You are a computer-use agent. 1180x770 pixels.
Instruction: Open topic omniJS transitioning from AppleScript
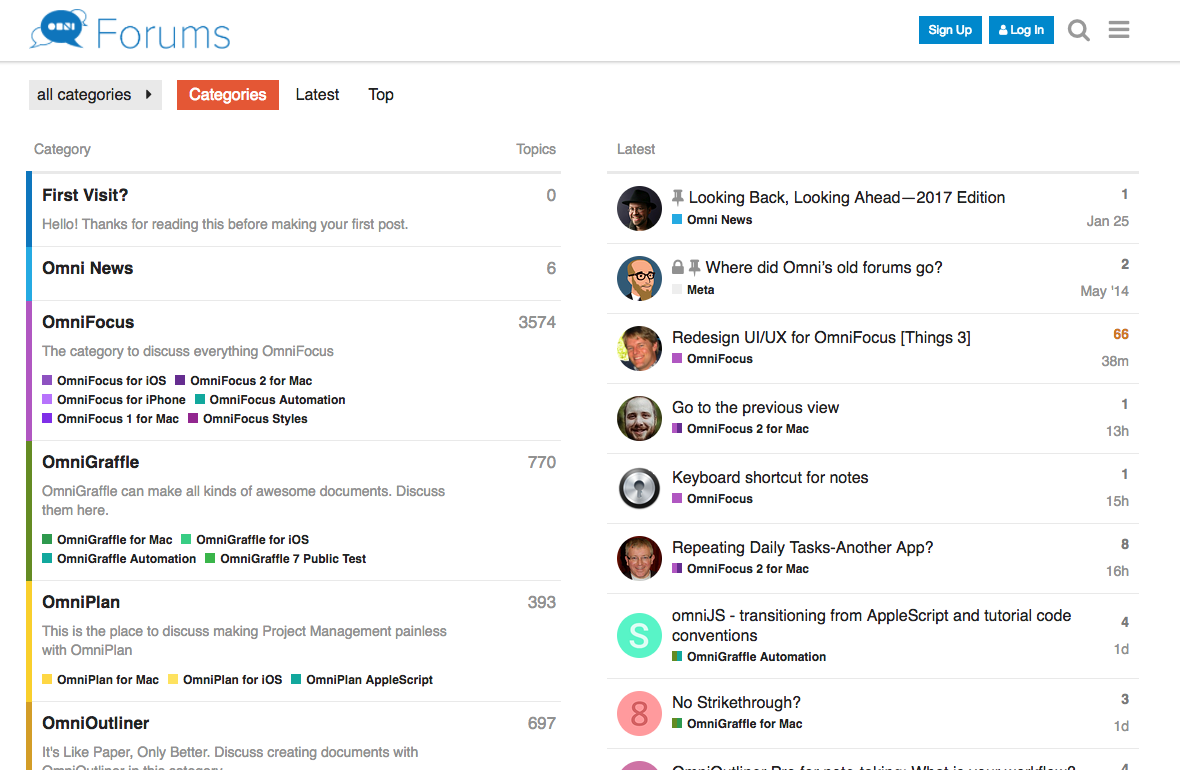[871, 625]
